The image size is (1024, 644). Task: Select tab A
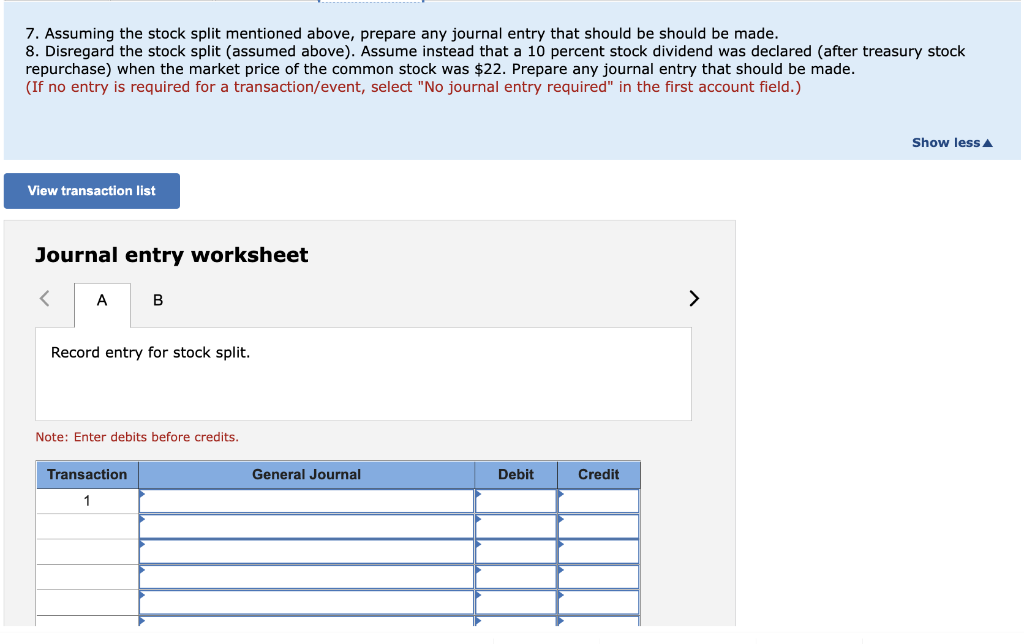101,300
